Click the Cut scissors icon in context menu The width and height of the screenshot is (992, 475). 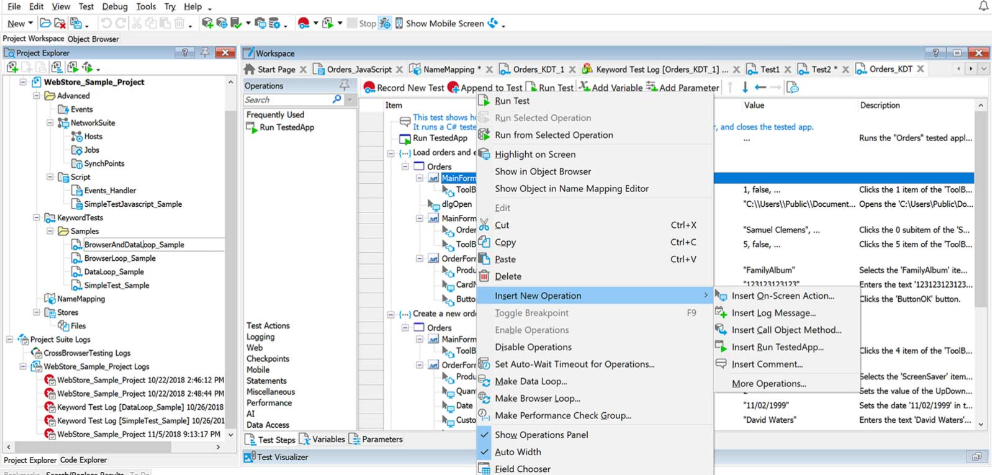point(484,225)
